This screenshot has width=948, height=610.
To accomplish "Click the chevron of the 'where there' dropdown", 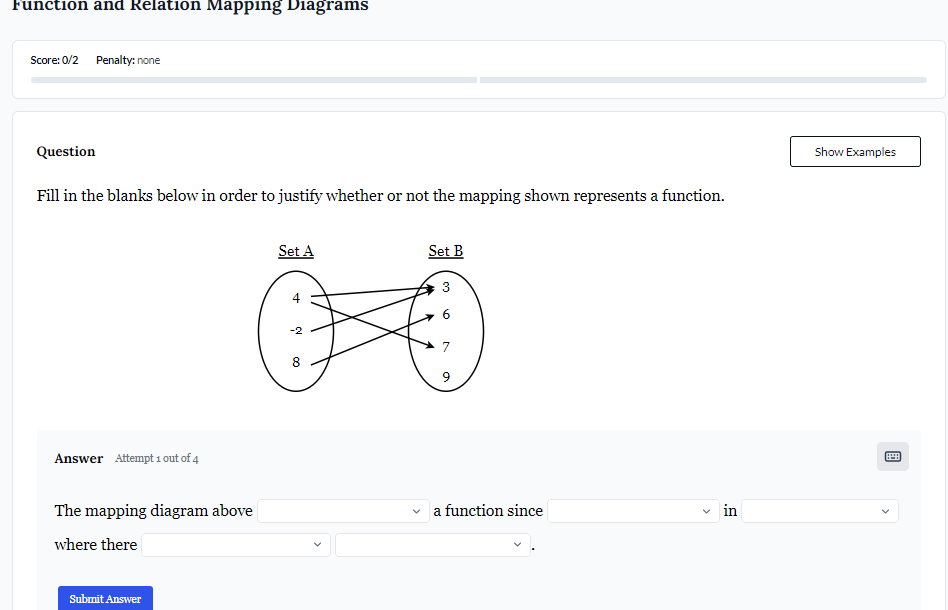I will [317, 544].
